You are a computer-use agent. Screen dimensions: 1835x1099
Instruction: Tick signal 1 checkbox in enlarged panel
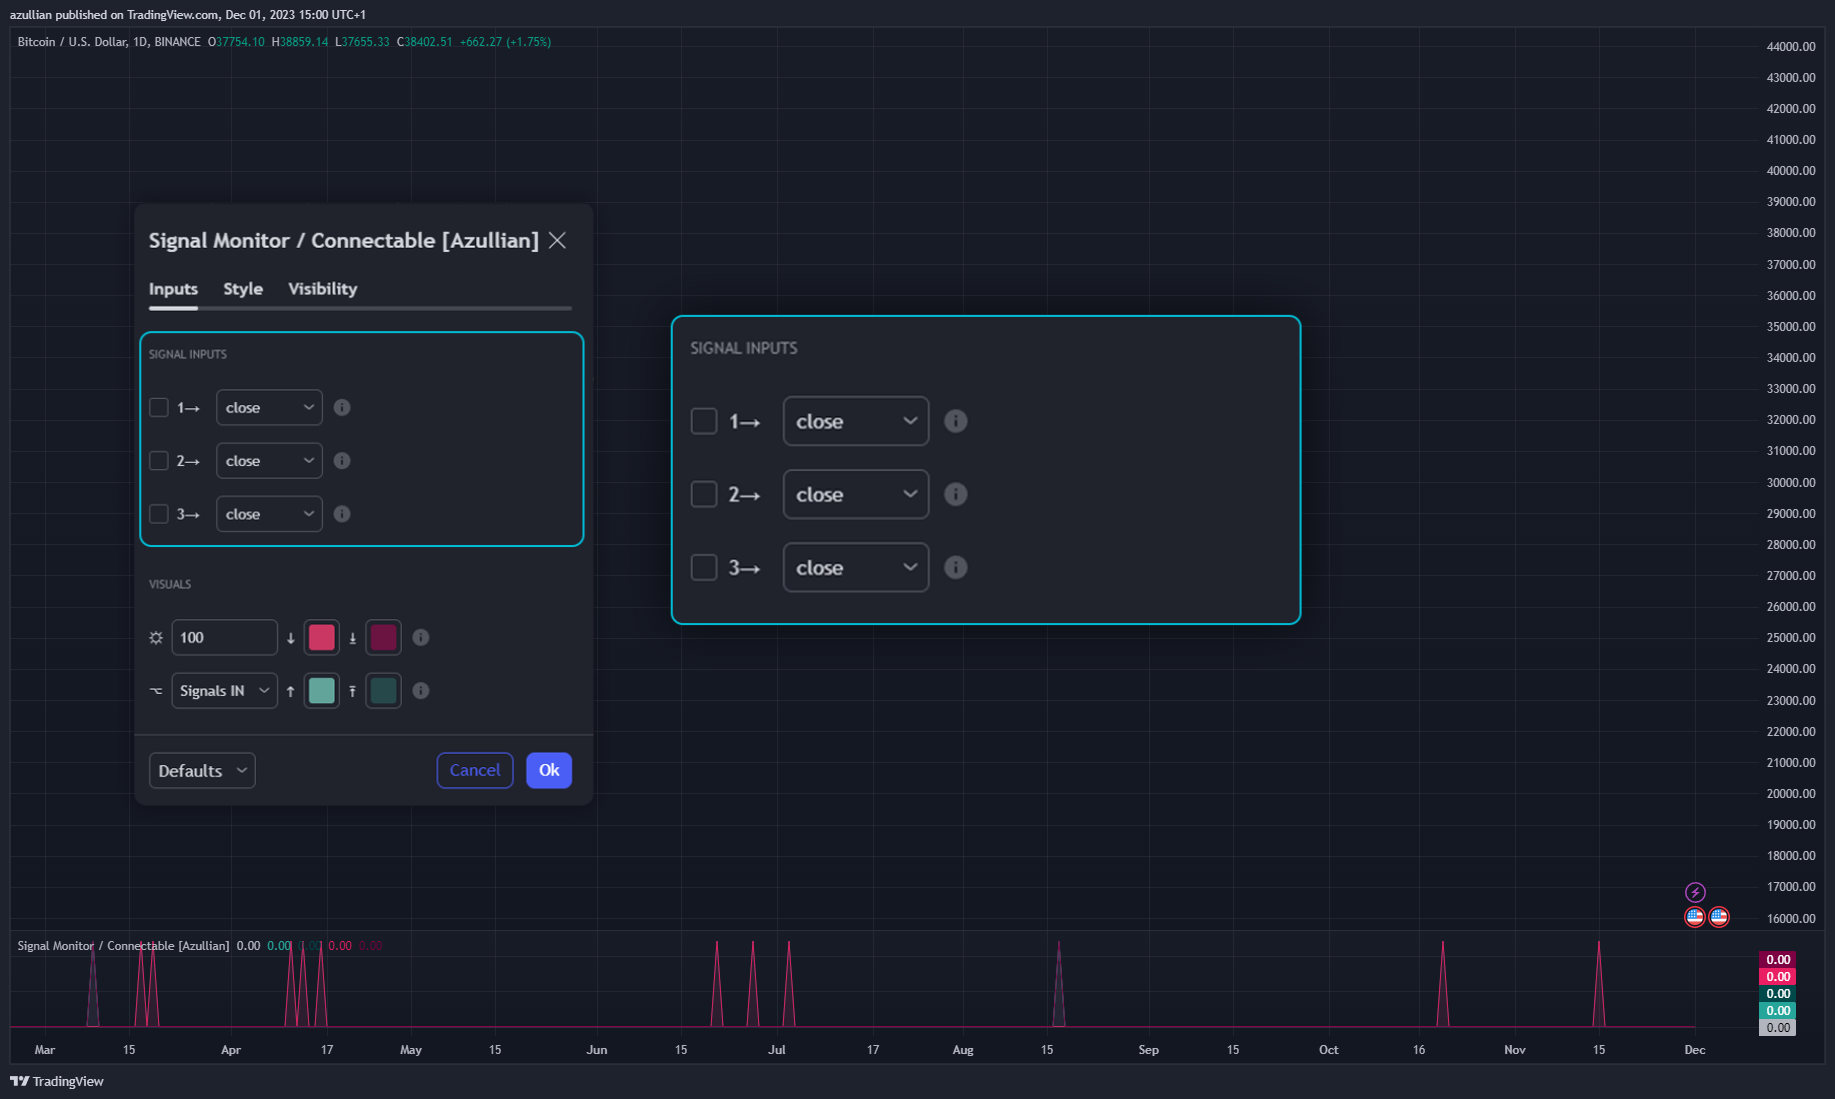[704, 421]
